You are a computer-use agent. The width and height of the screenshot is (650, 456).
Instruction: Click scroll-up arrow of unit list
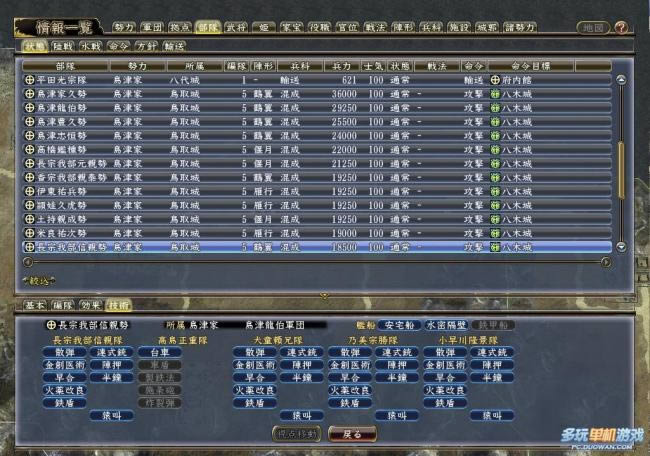click(x=621, y=80)
